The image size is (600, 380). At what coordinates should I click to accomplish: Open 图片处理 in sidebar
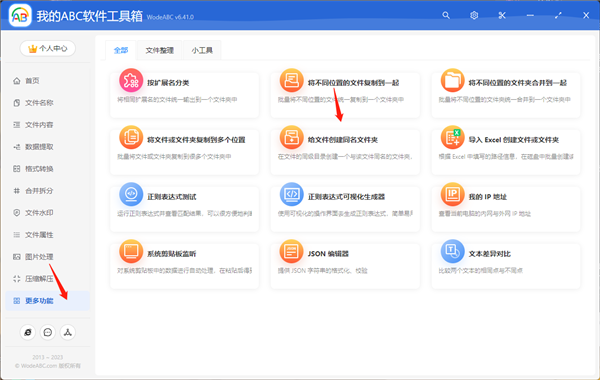tap(47, 257)
